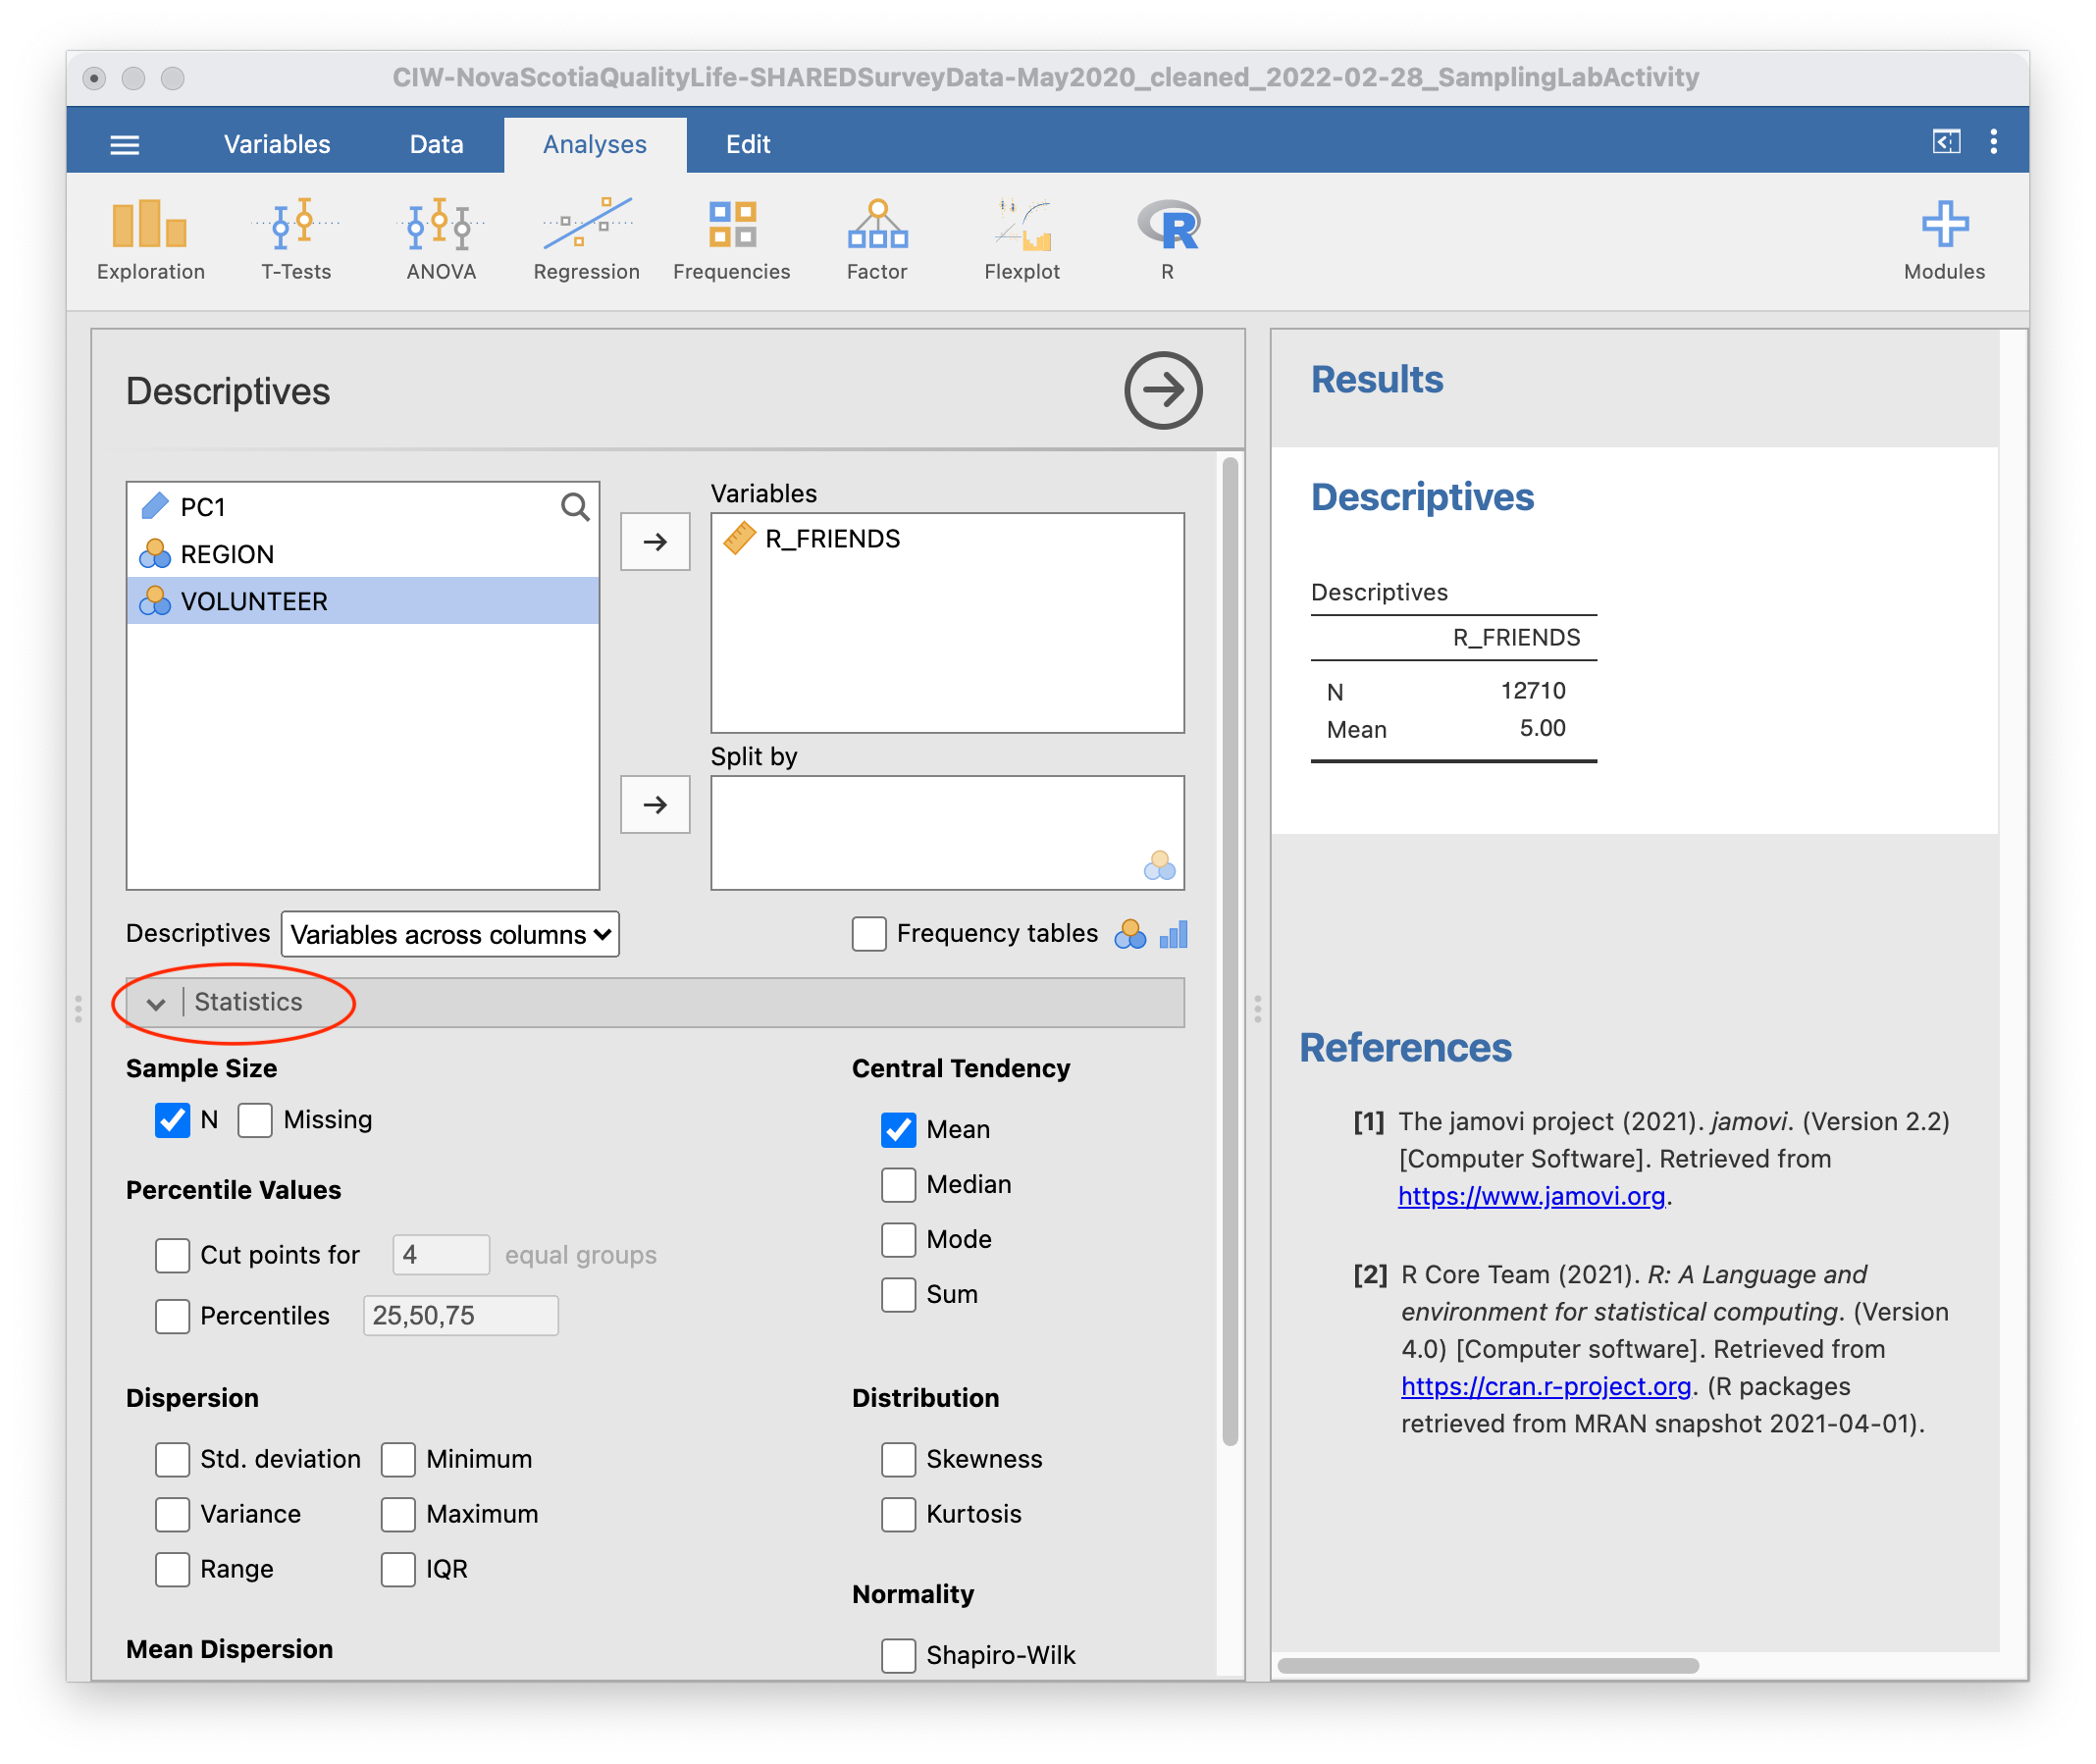
Task: Uncheck the N sample size checkbox
Action: [172, 1120]
